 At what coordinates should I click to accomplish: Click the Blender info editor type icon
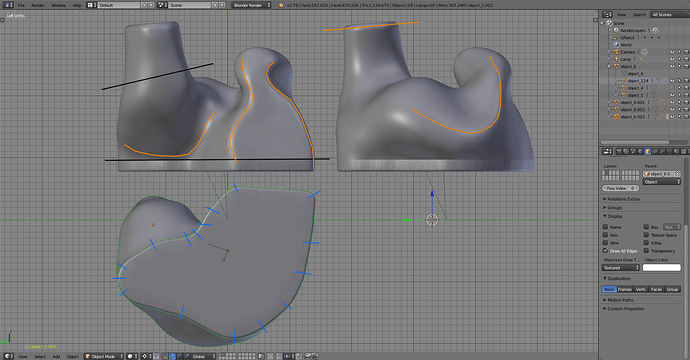8,5
